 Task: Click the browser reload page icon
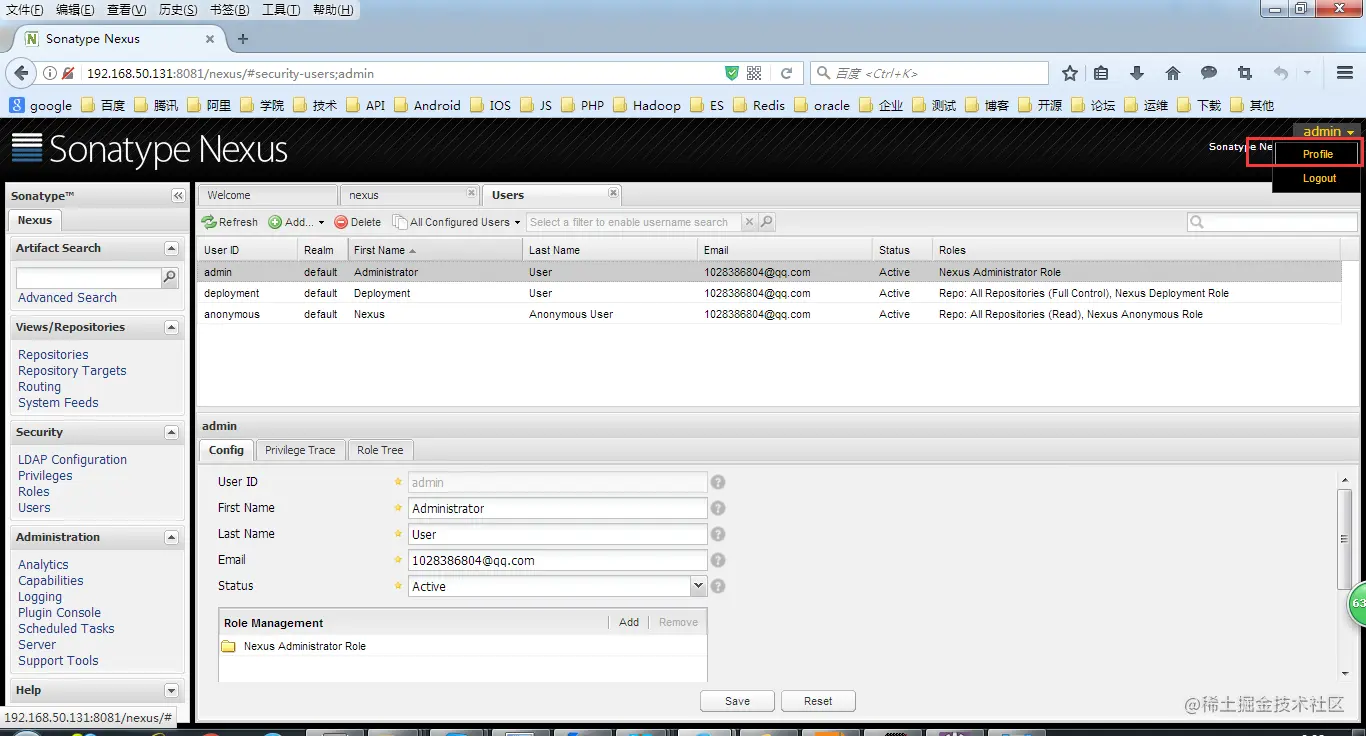tap(787, 73)
